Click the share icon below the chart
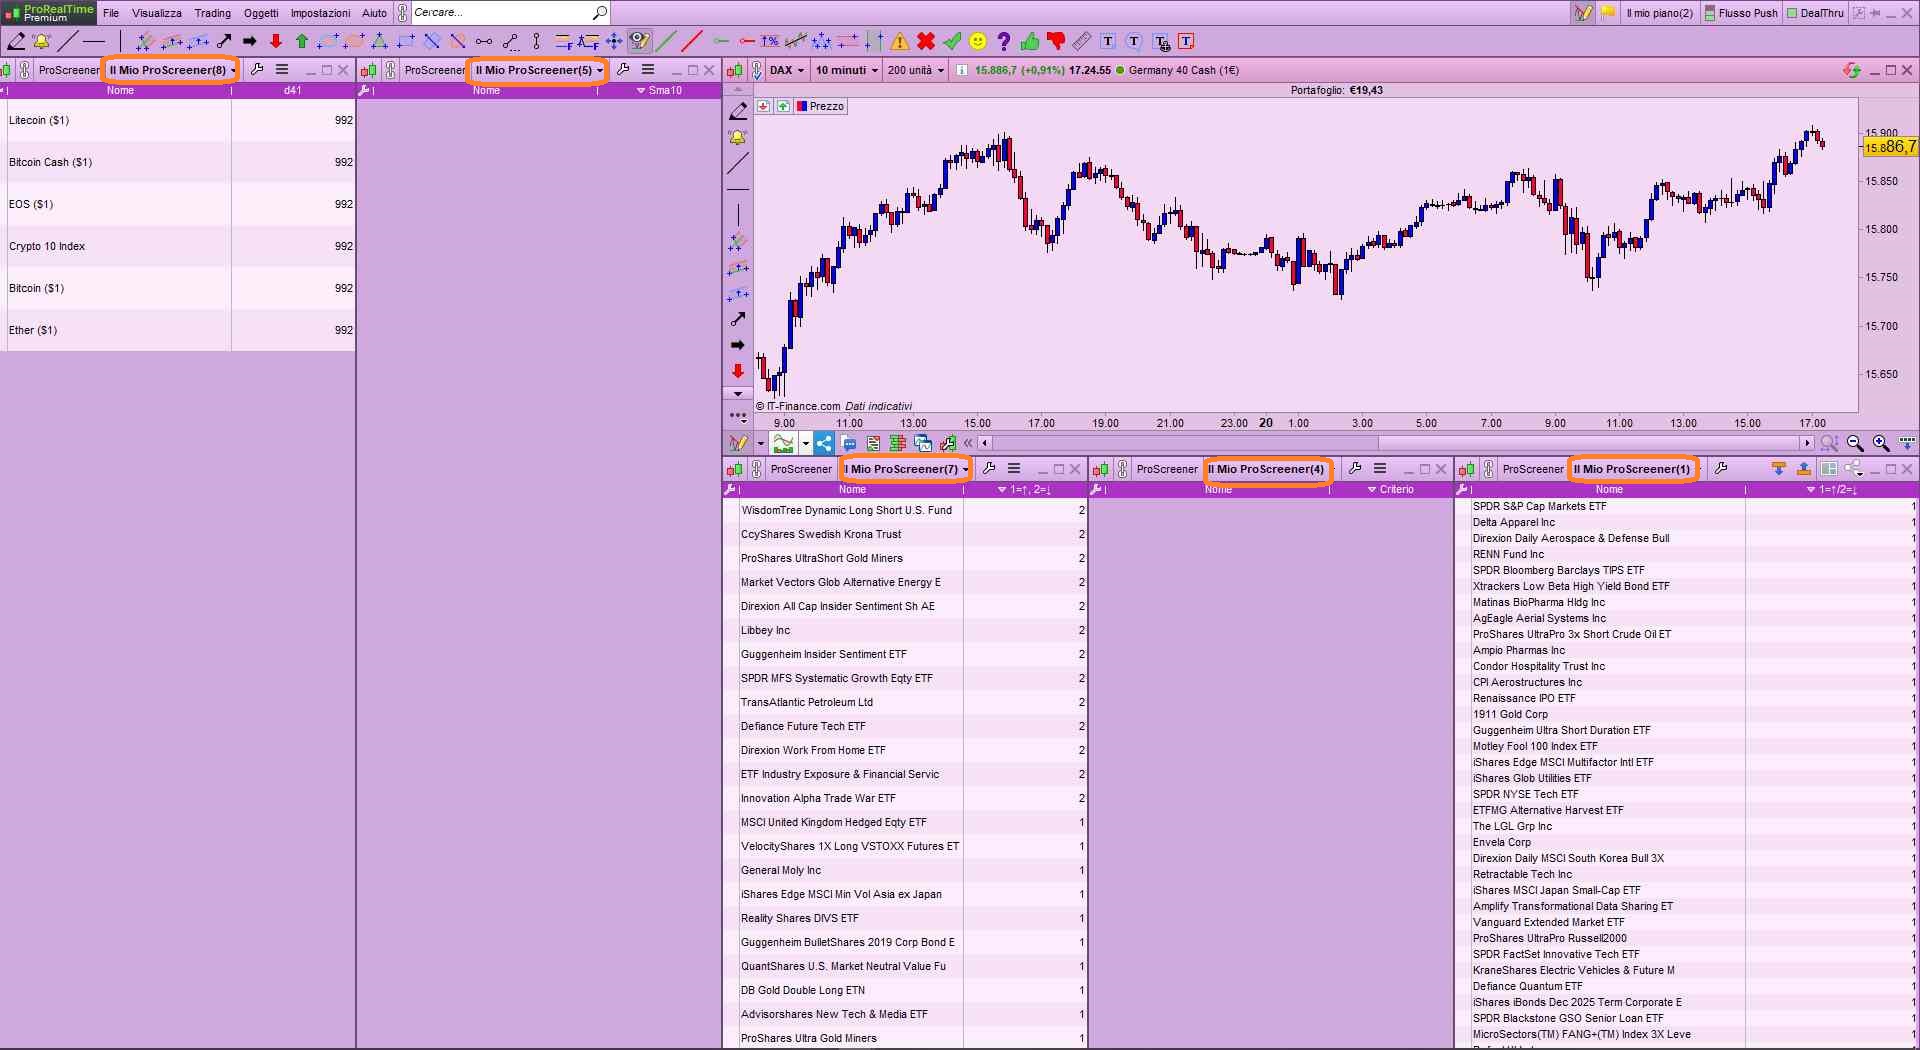Viewport: 1920px width, 1050px height. [x=824, y=443]
